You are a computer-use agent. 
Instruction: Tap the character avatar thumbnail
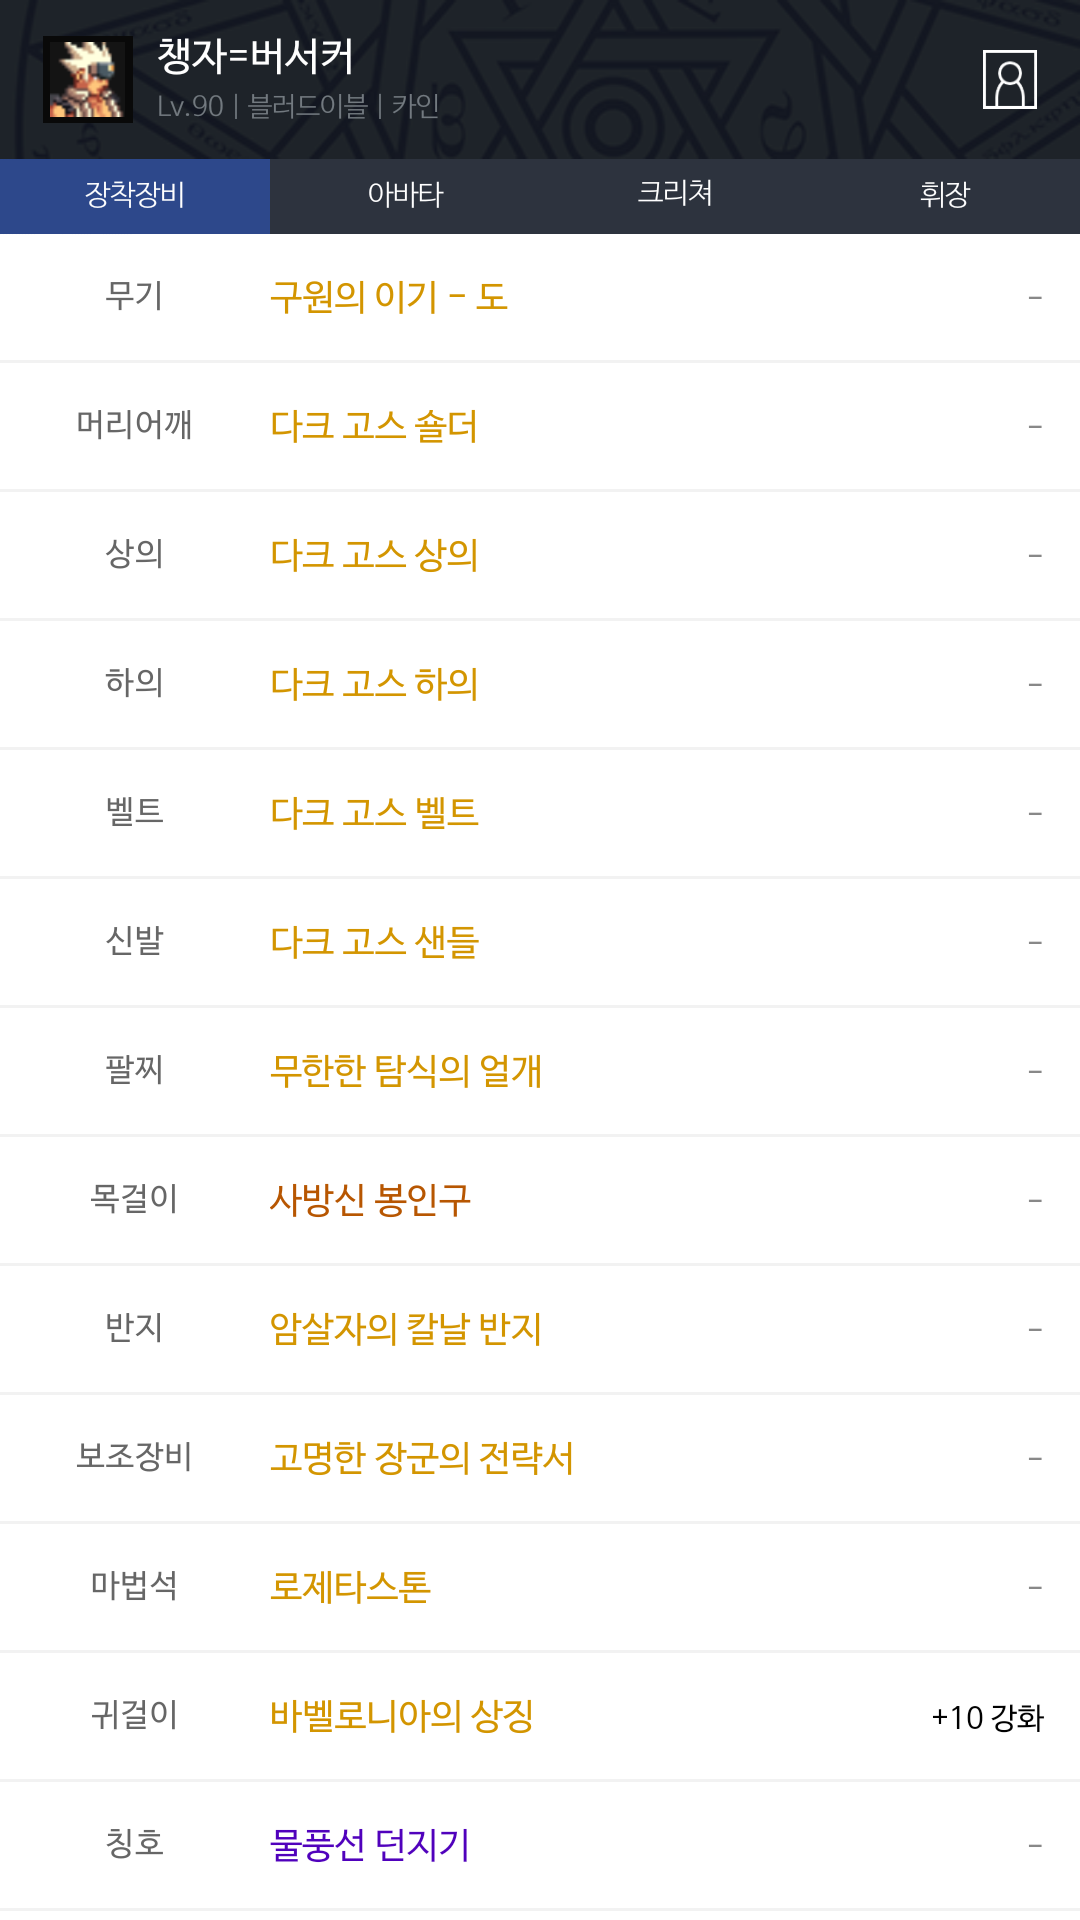[x=88, y=80]
